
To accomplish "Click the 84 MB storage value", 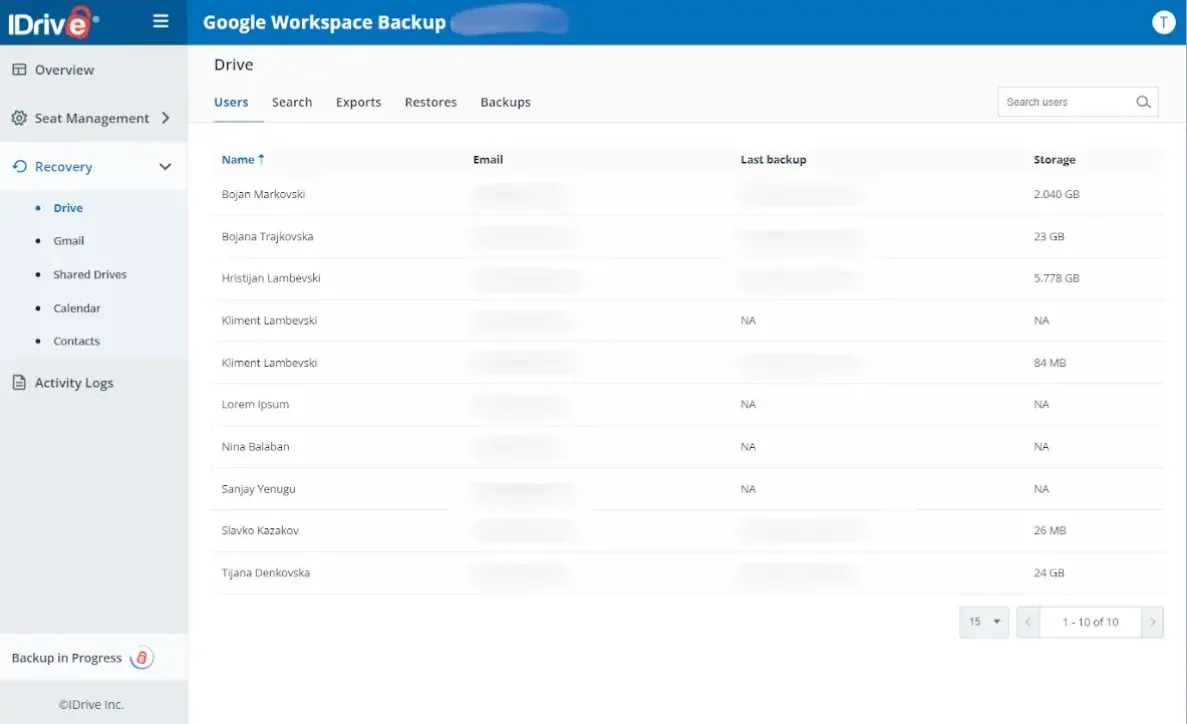I will [1049, 363].
